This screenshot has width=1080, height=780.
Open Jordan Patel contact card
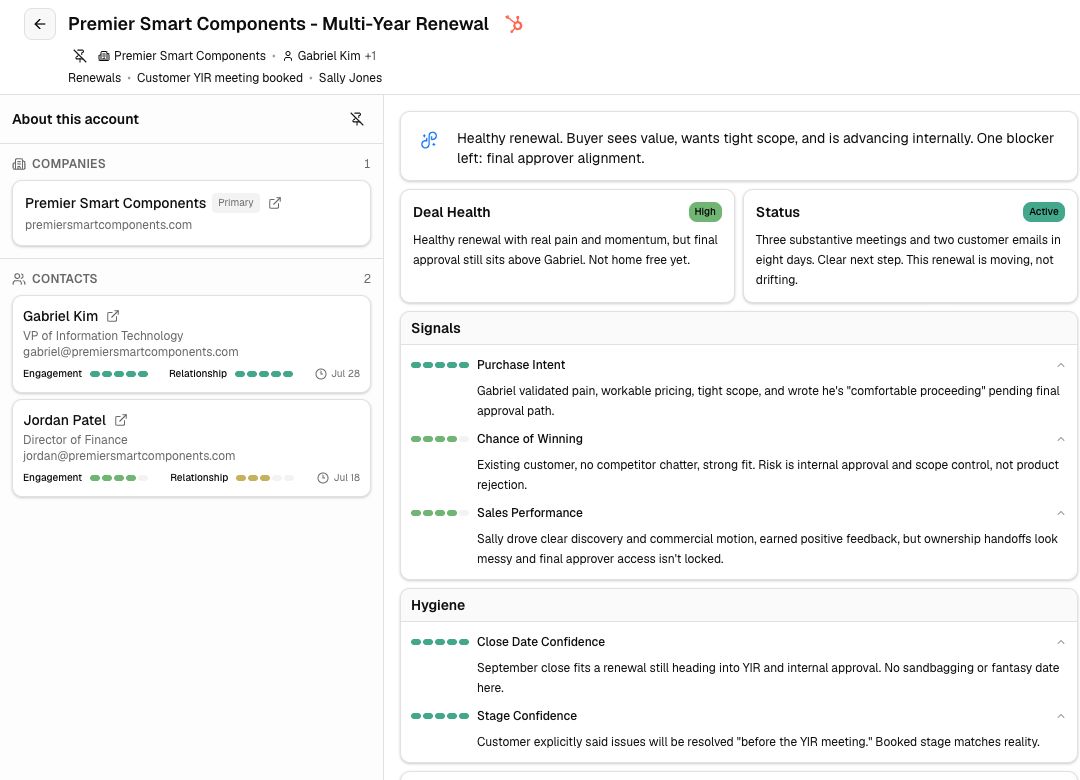click(x=191, y=448)
